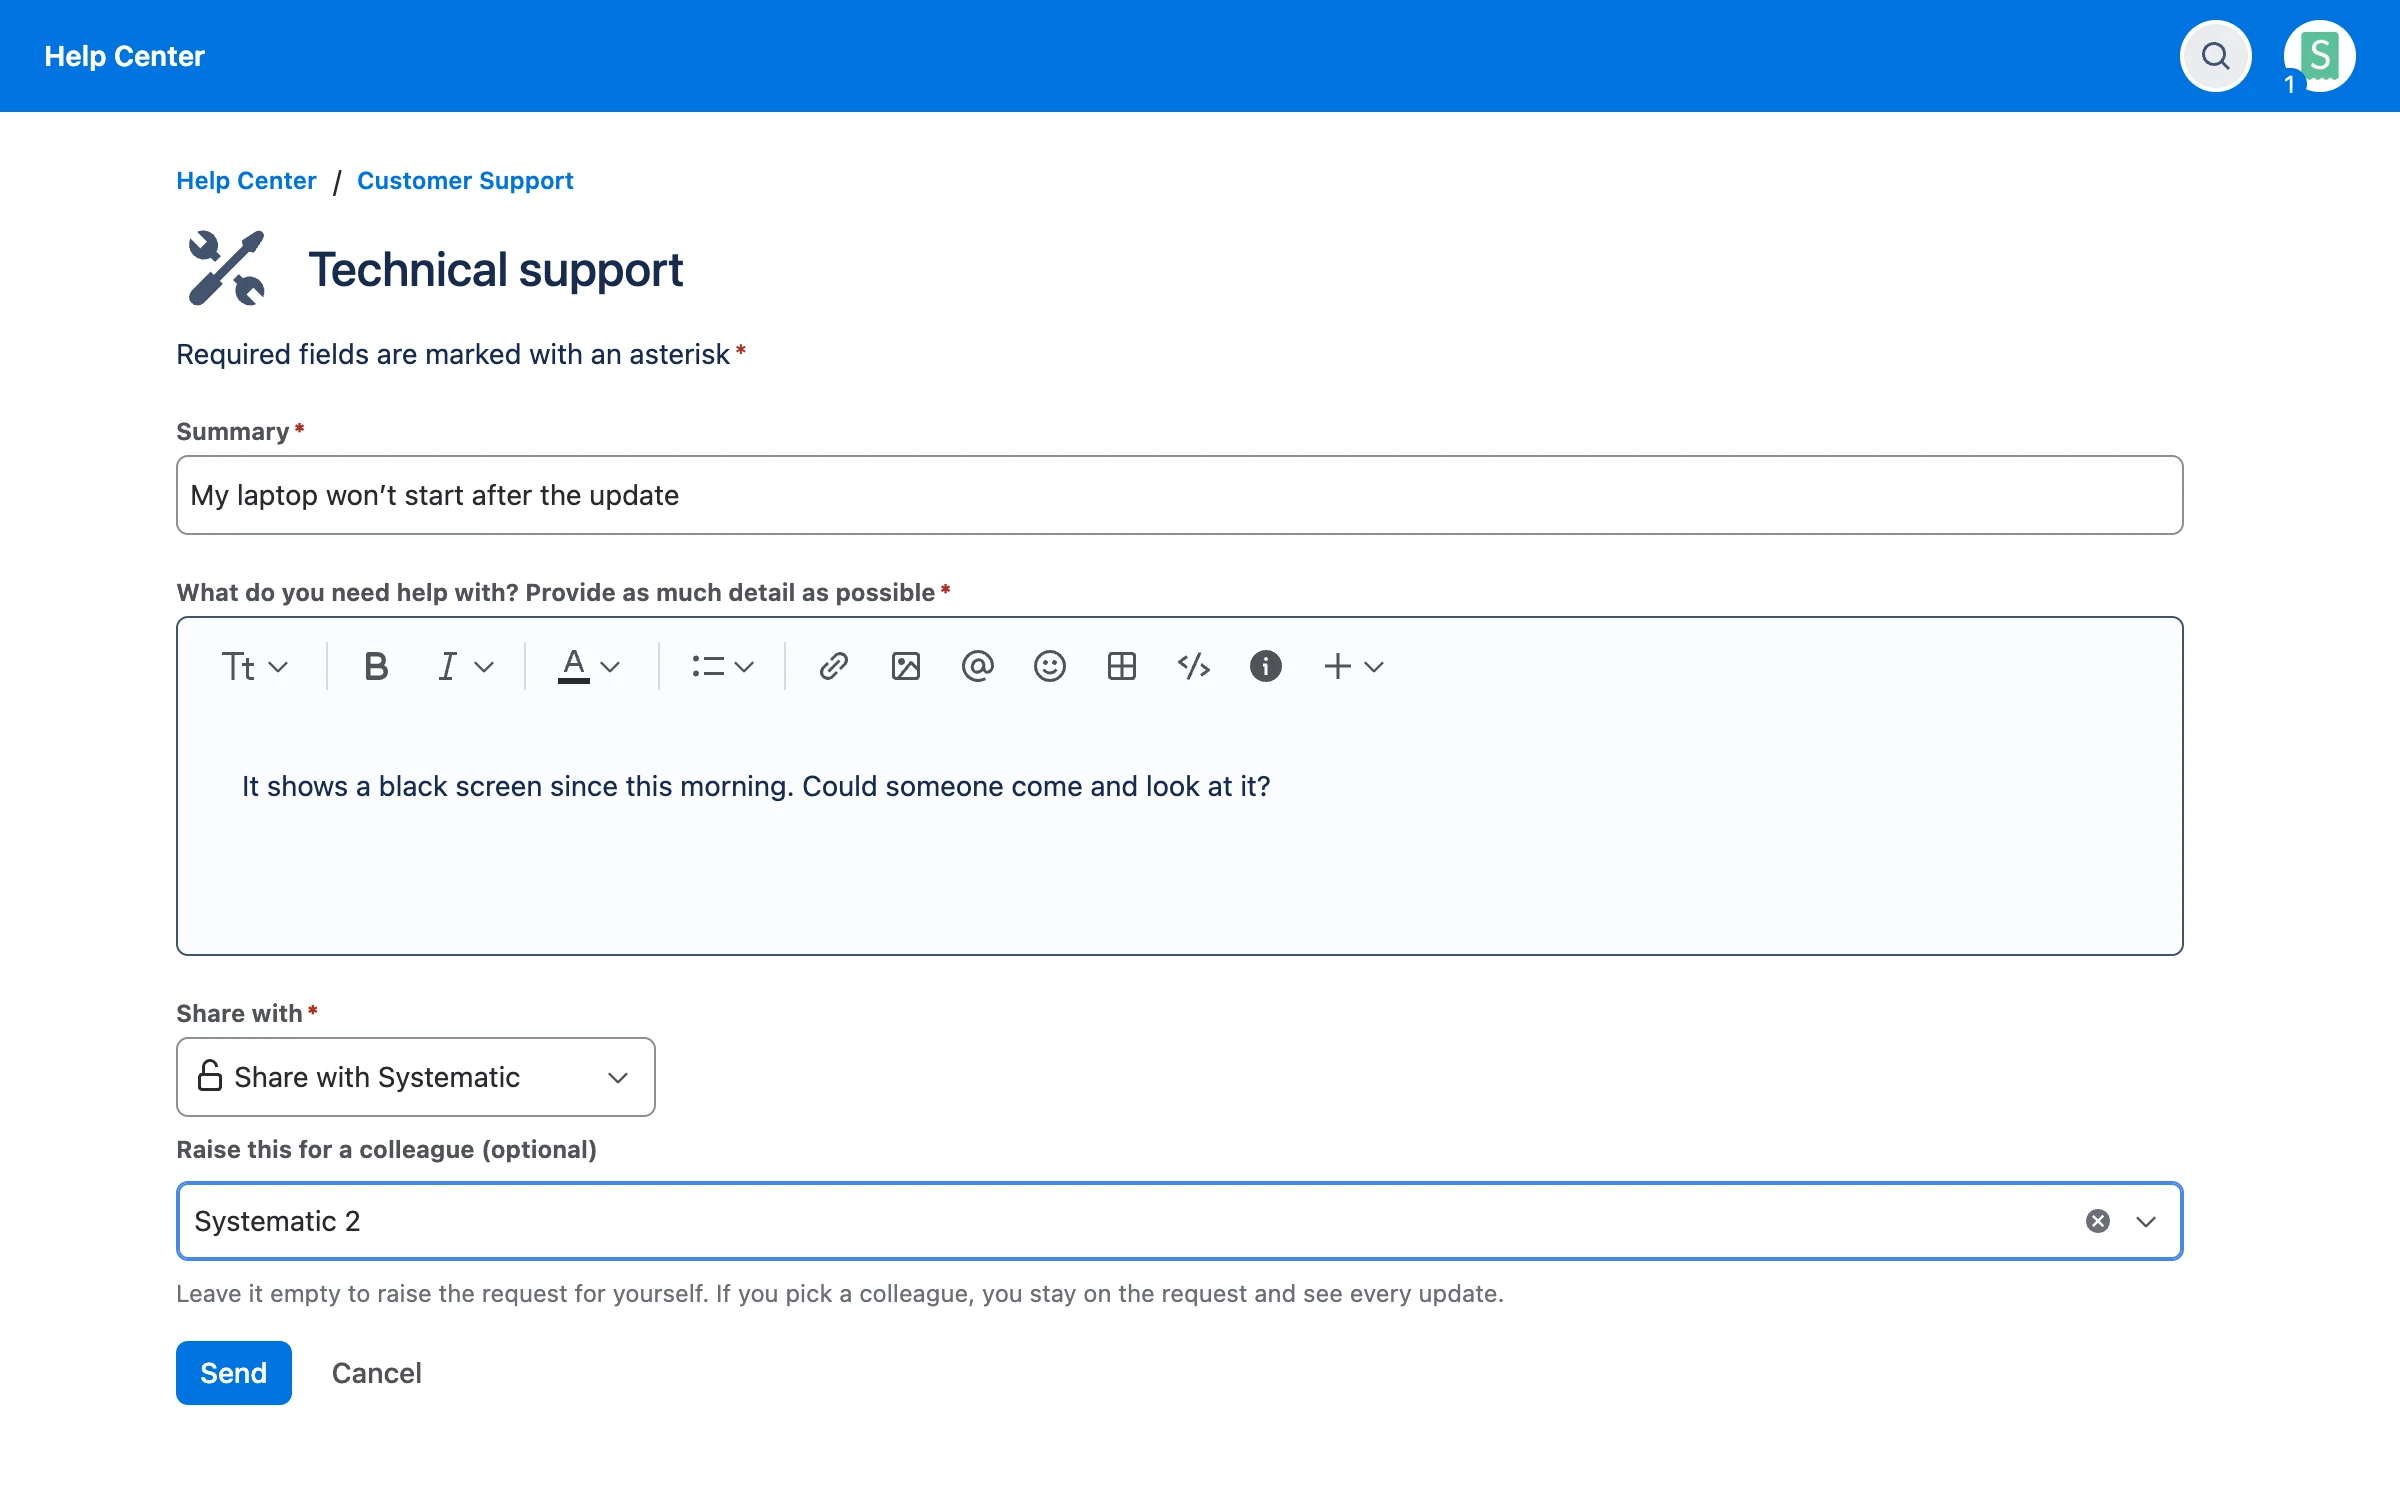Viewport: 2400px width, 1500px height.
Task: Open Customer Support breadcrumb link
Action: coord(465,181)
